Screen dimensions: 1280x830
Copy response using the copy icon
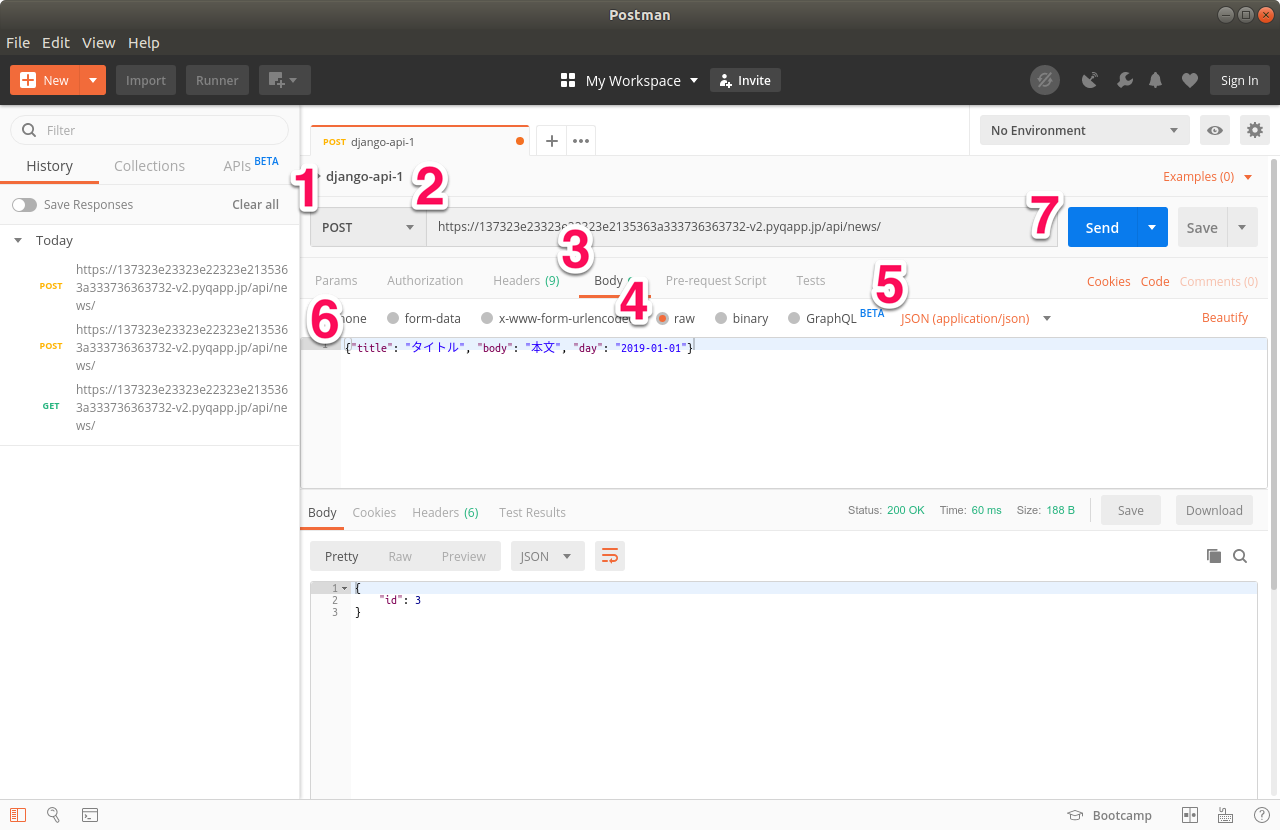(x=1214, y=556)
